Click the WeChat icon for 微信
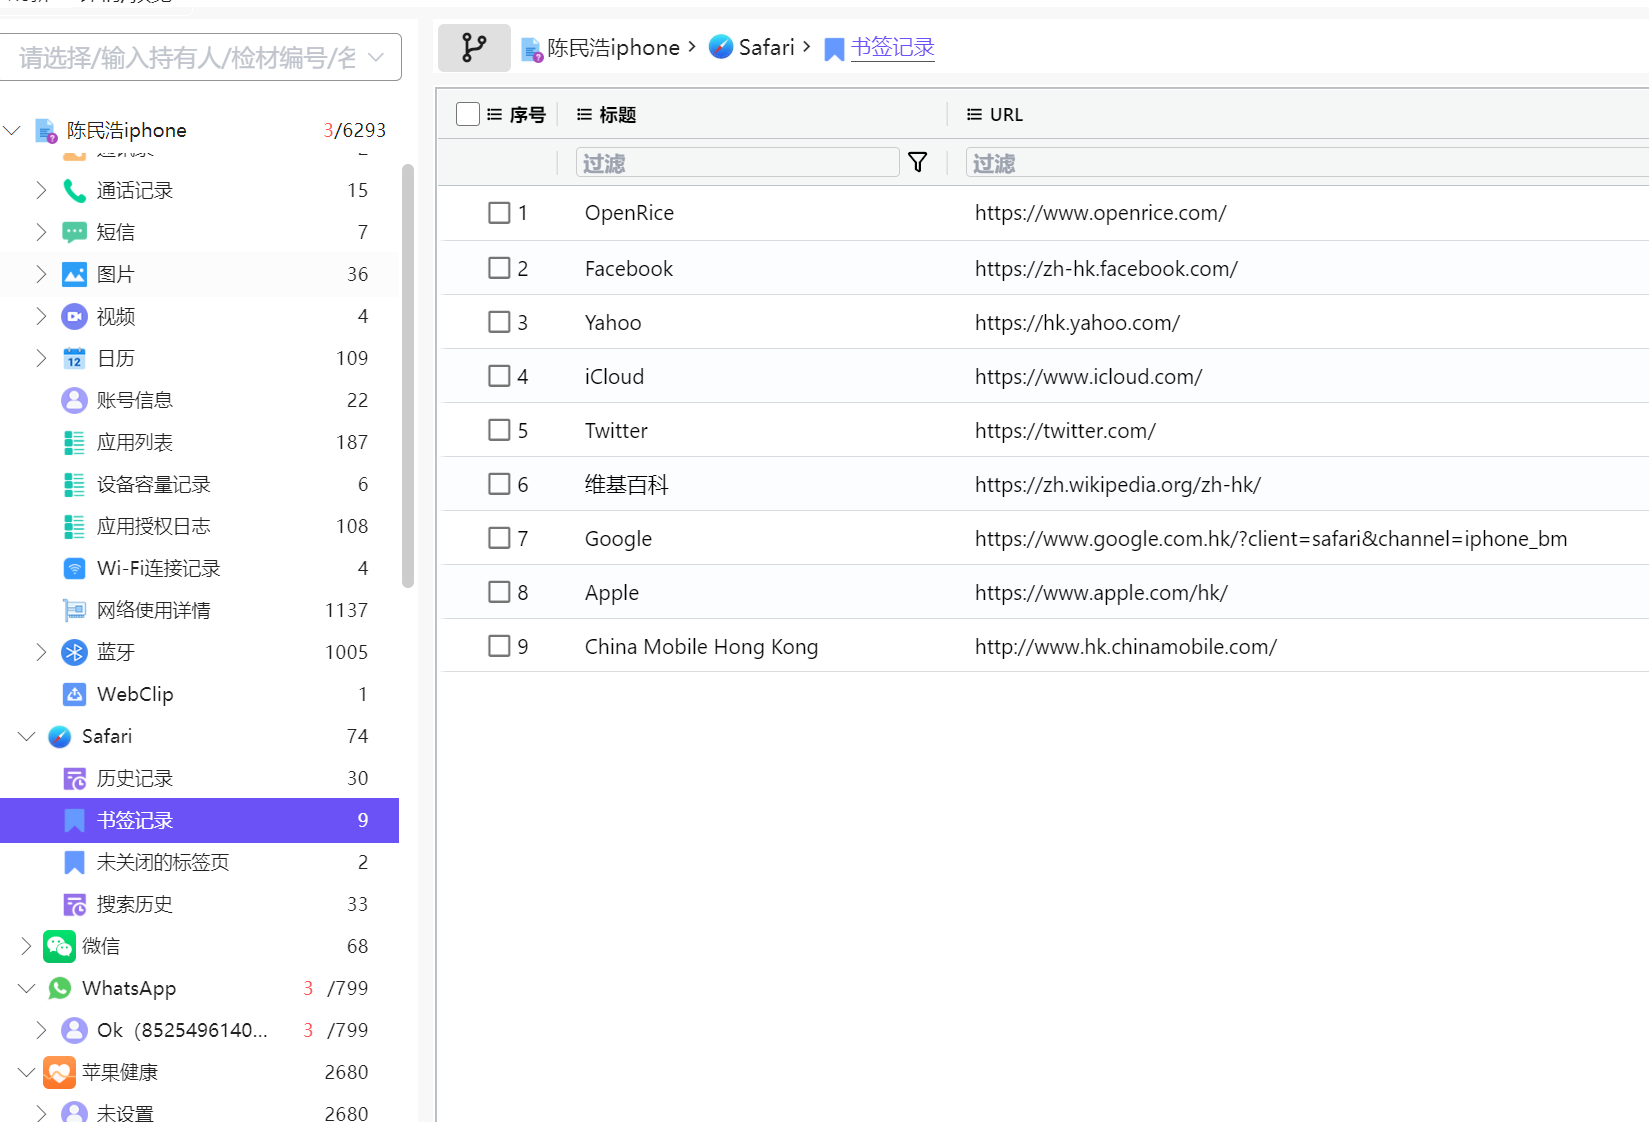This screenshot has width=1649, height=1122. [x=59, y=946]
